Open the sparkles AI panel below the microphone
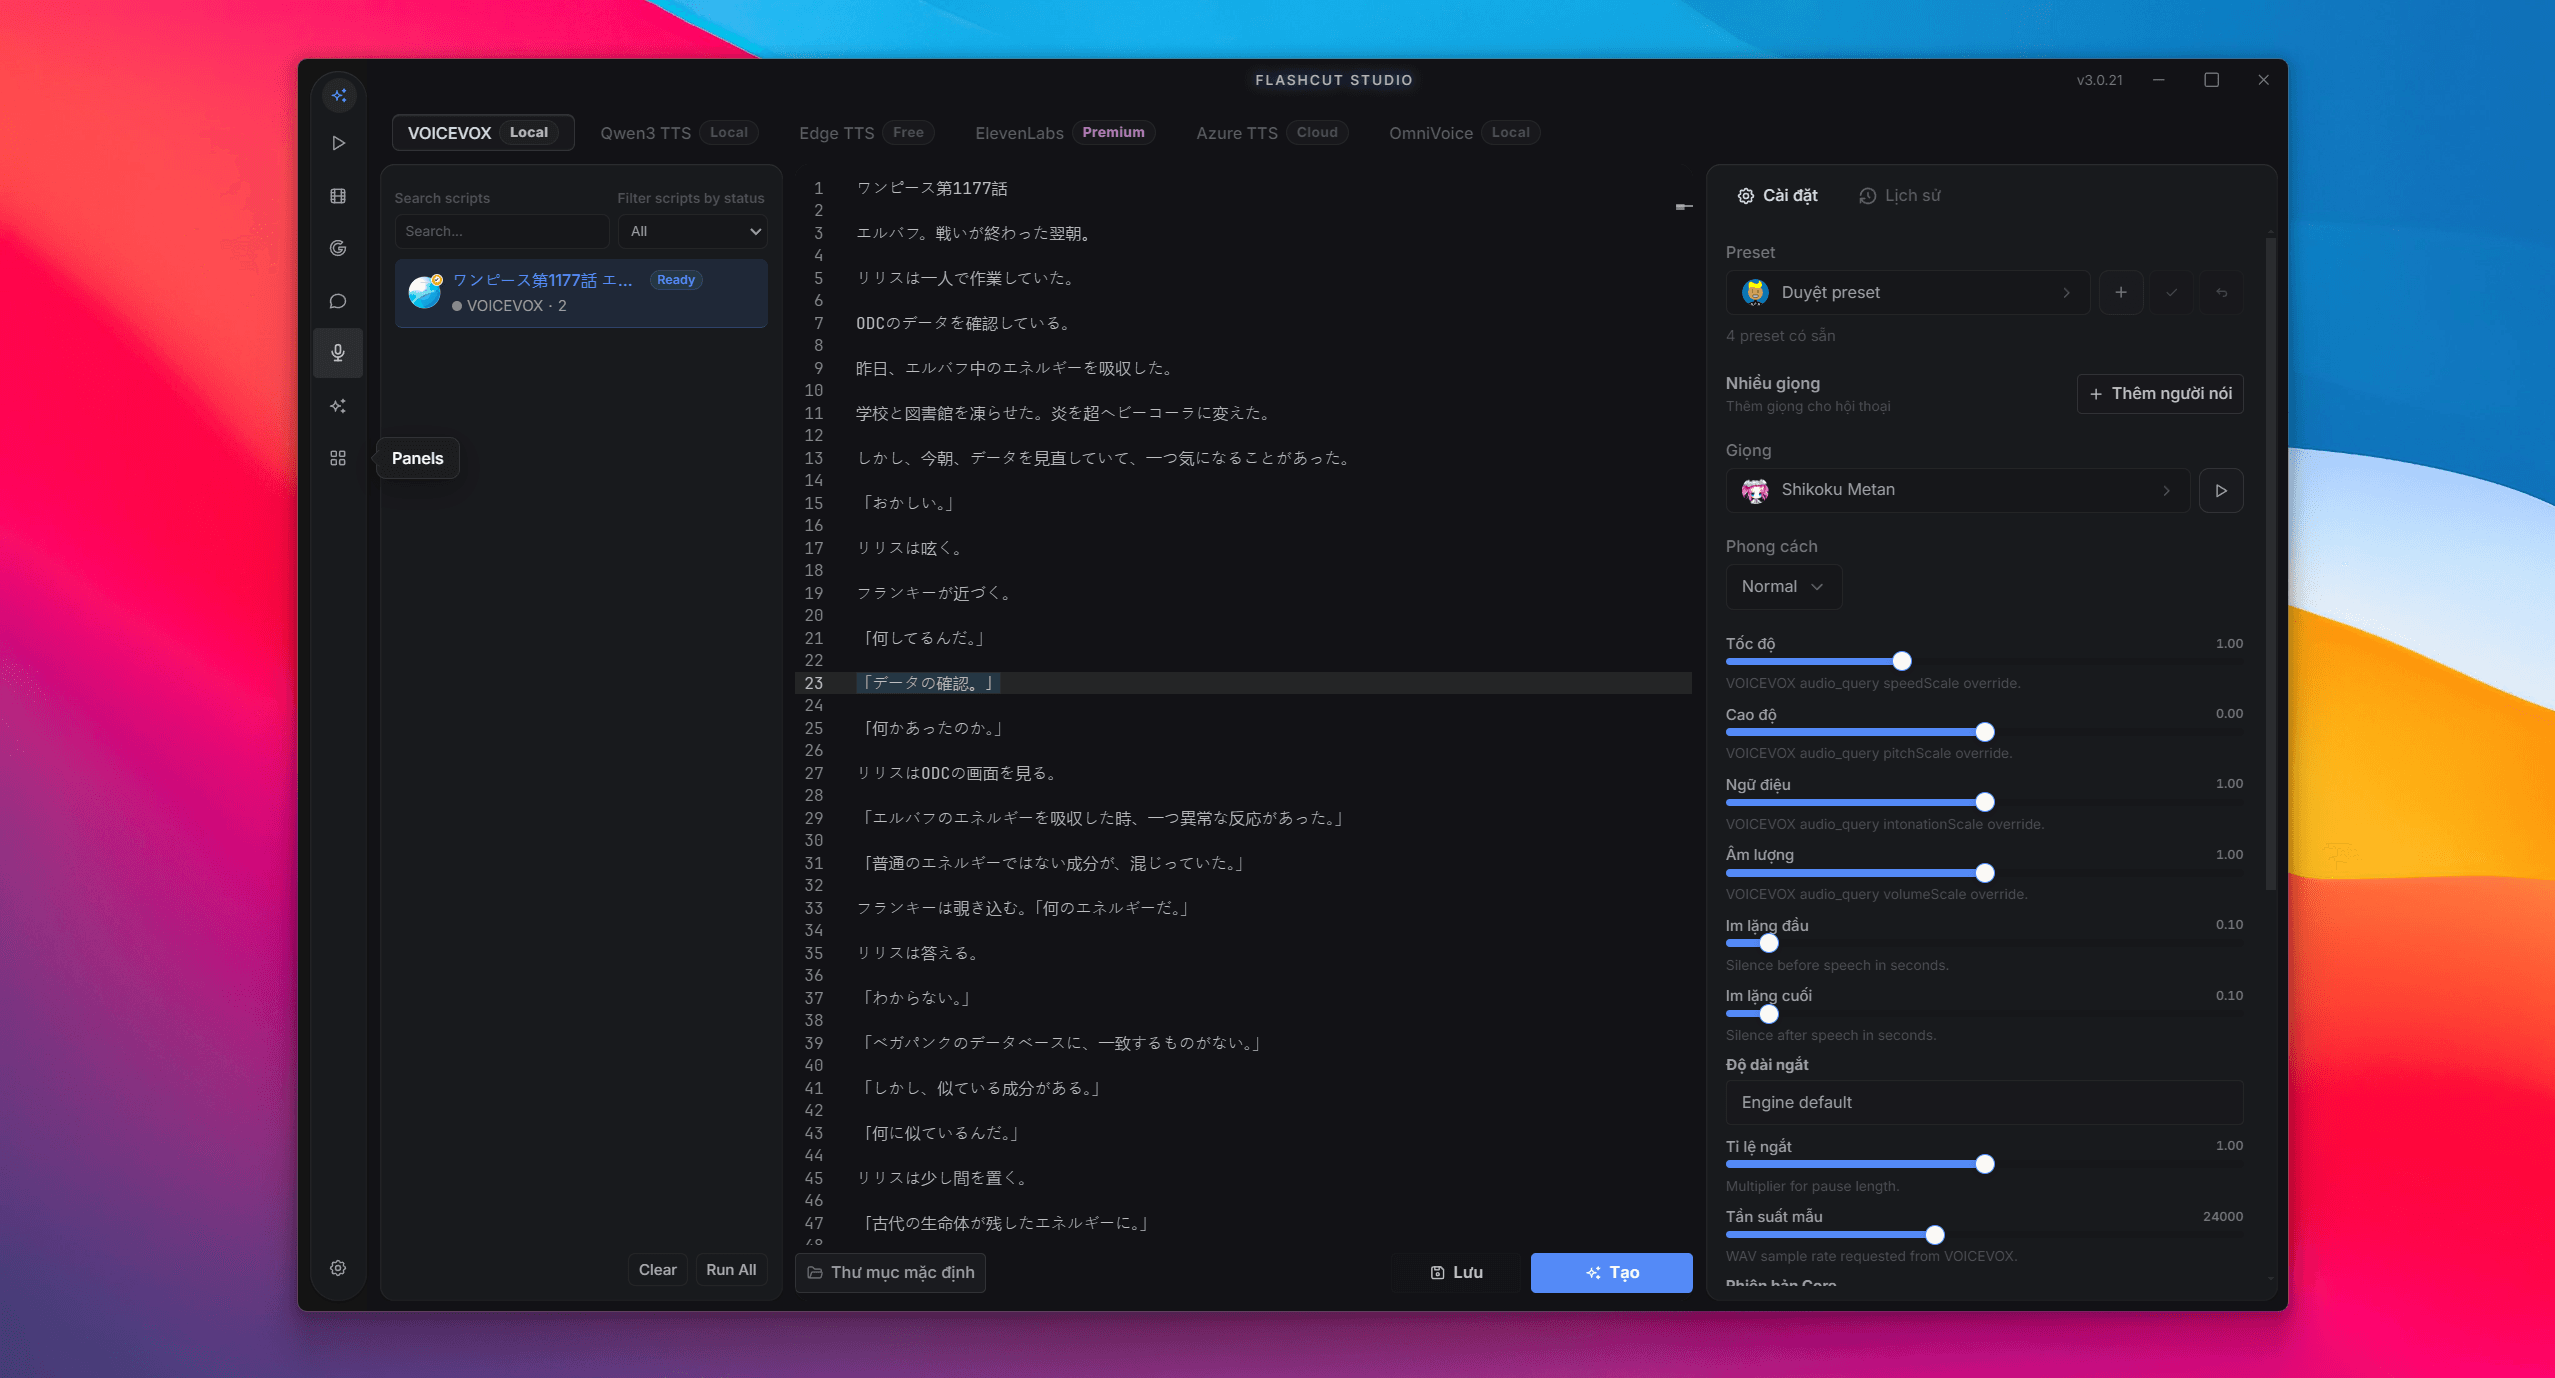 pyautogui.click(x=339, y=406)
